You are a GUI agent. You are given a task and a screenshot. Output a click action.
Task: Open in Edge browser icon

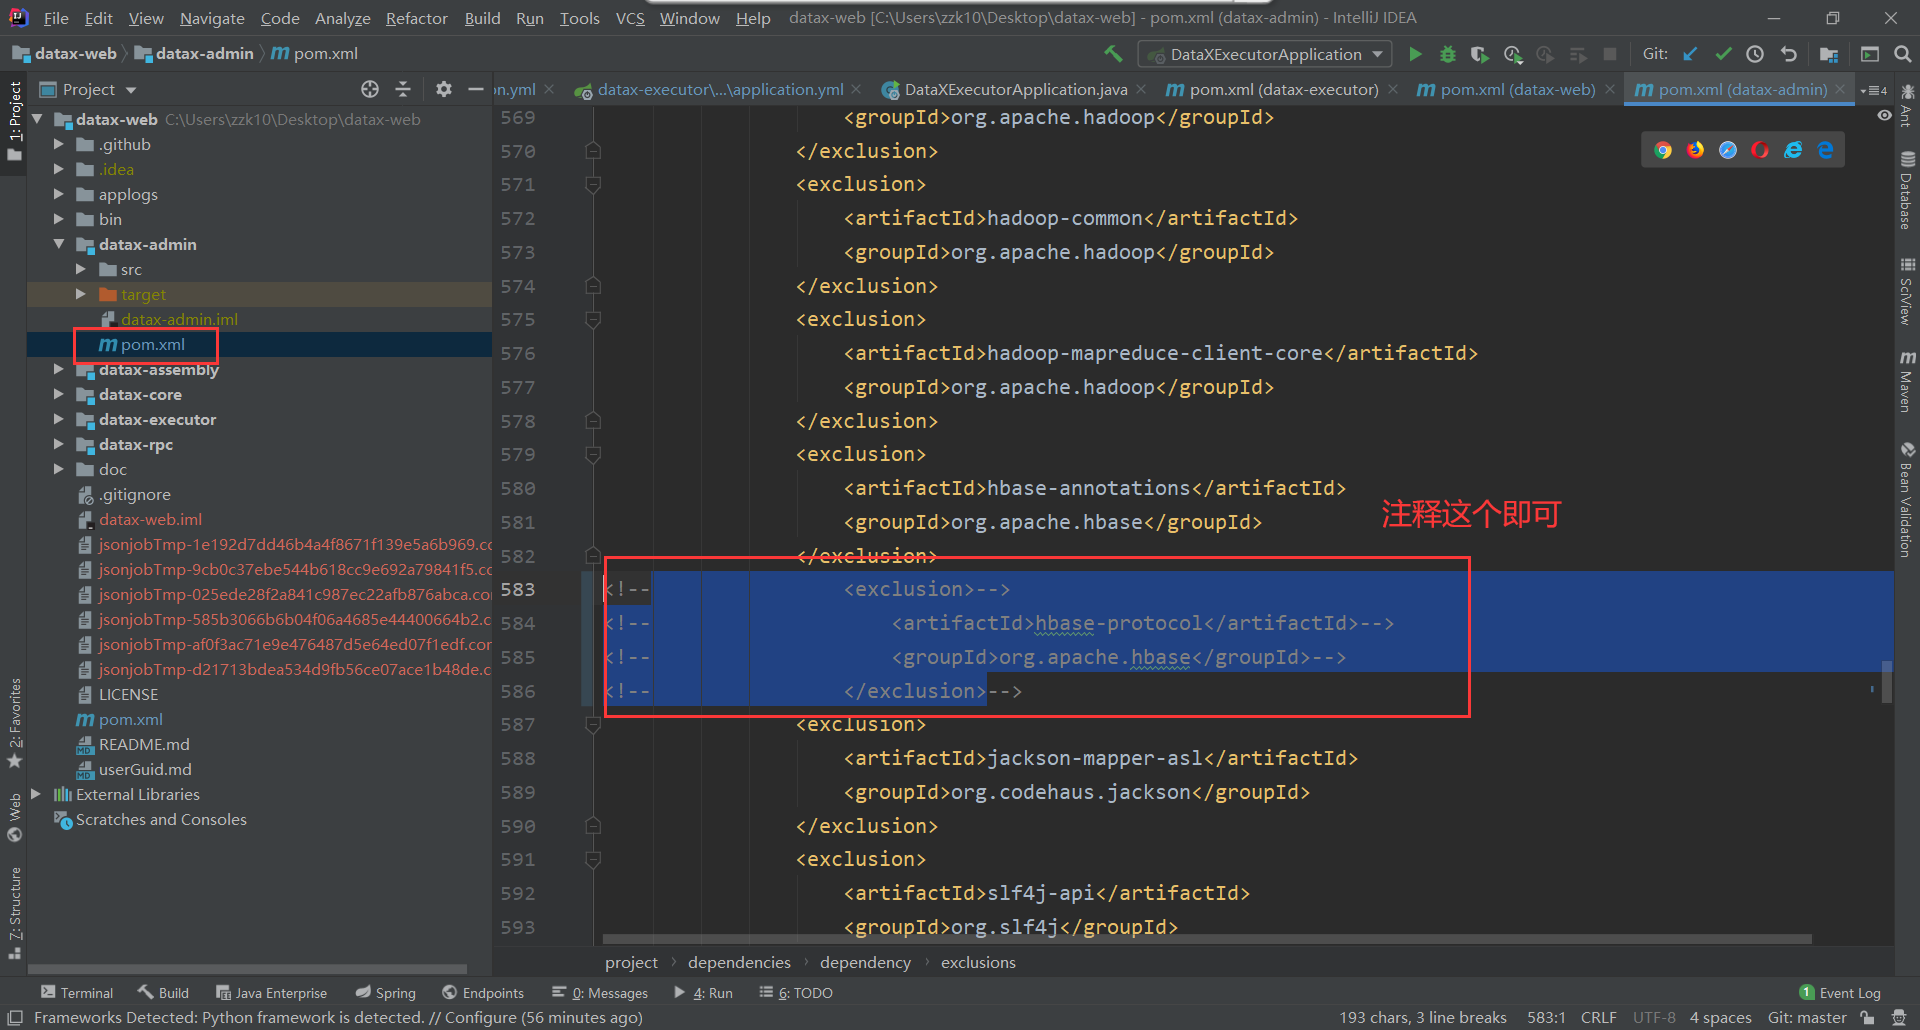[1825, 150]
